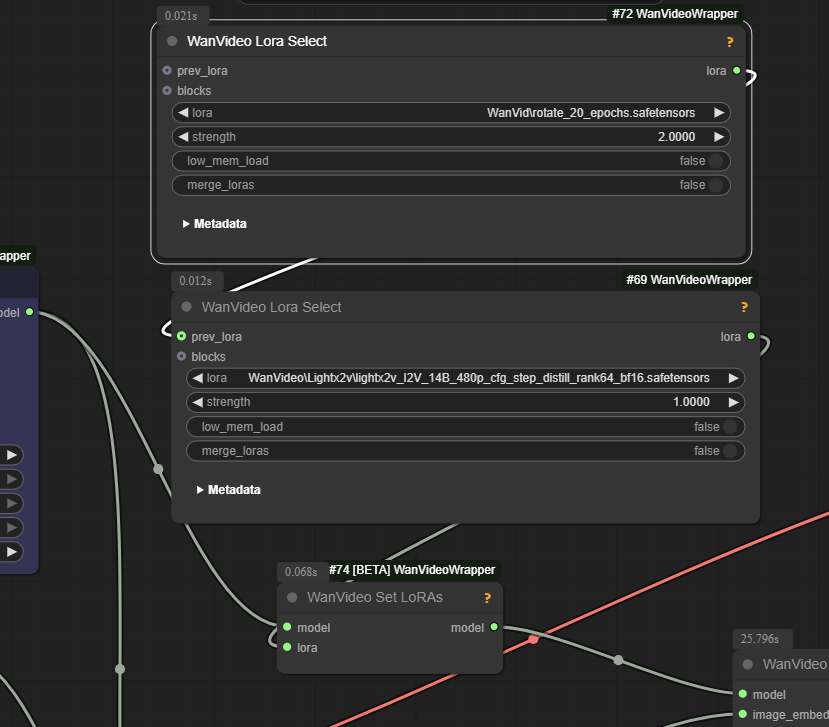829x727 pixels.
Task: Toggle merge_loras on node #72
Action: pyautogui.click(x=451, y=185)
